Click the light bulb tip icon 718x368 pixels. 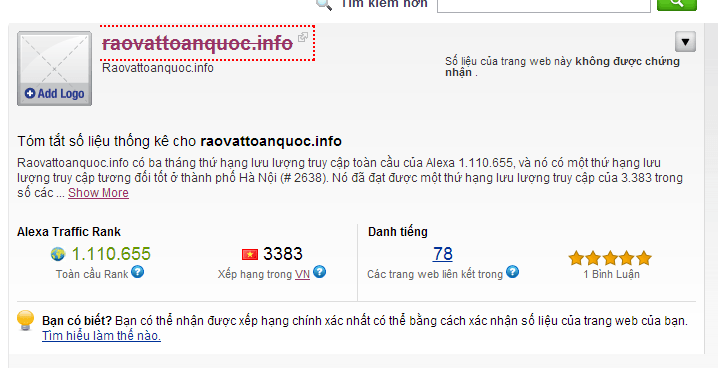pos(25,320)
